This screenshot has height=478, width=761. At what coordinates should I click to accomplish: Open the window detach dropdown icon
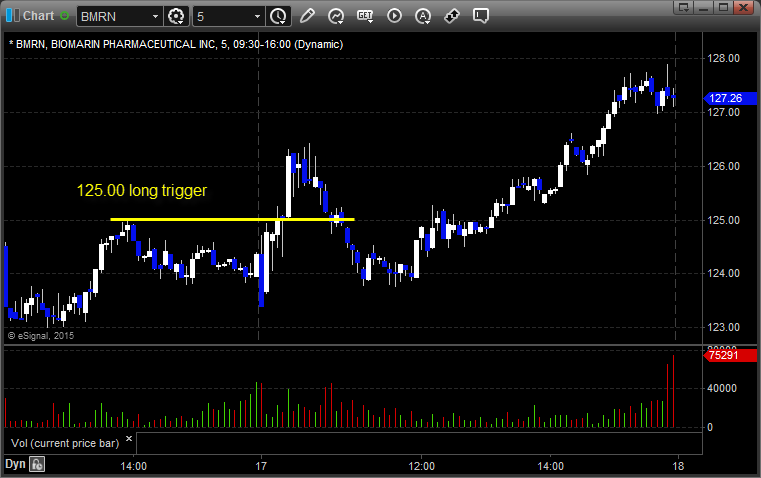(684, 7)
